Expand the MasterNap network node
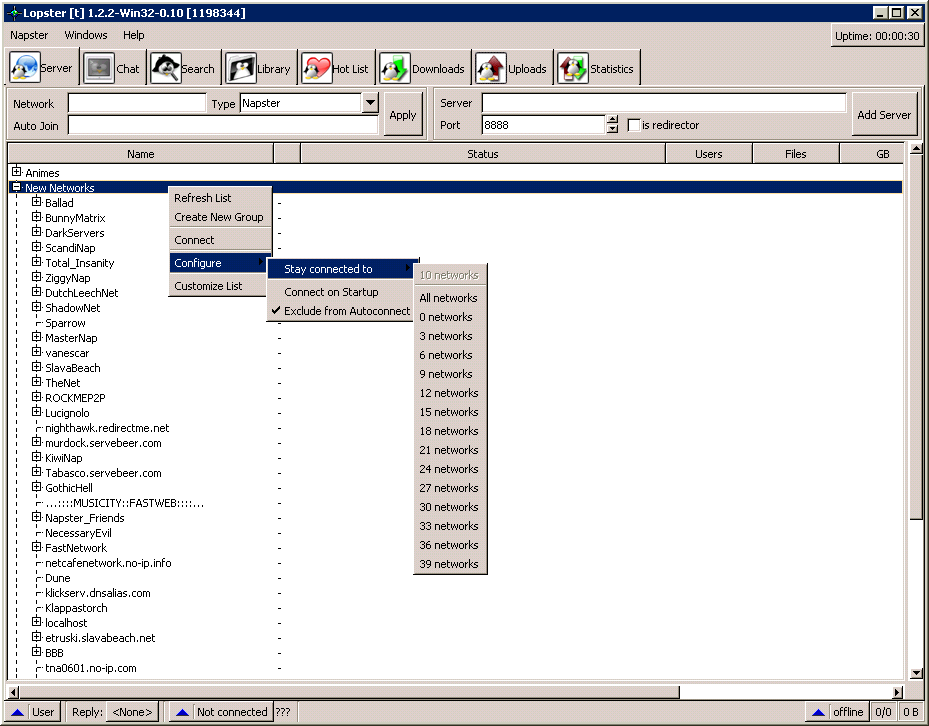Image resolution: width=929 pixels, height=726 pixels. [37, 337]
